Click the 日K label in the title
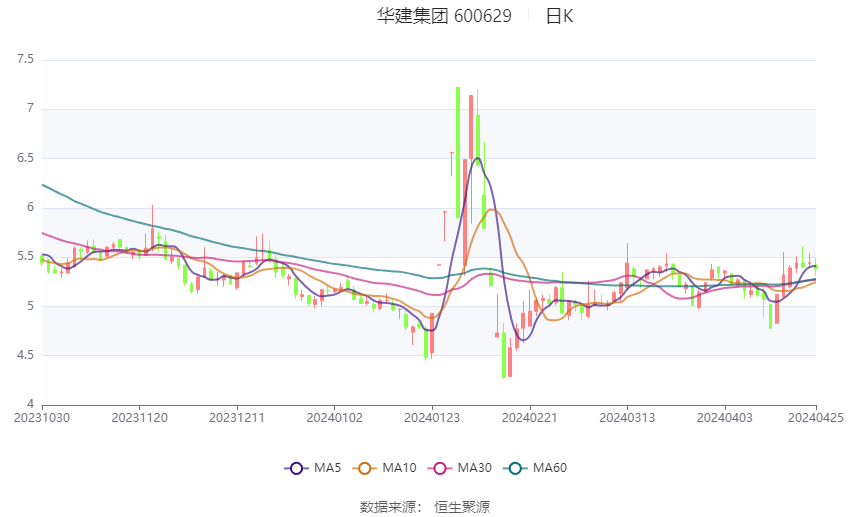 559,16
